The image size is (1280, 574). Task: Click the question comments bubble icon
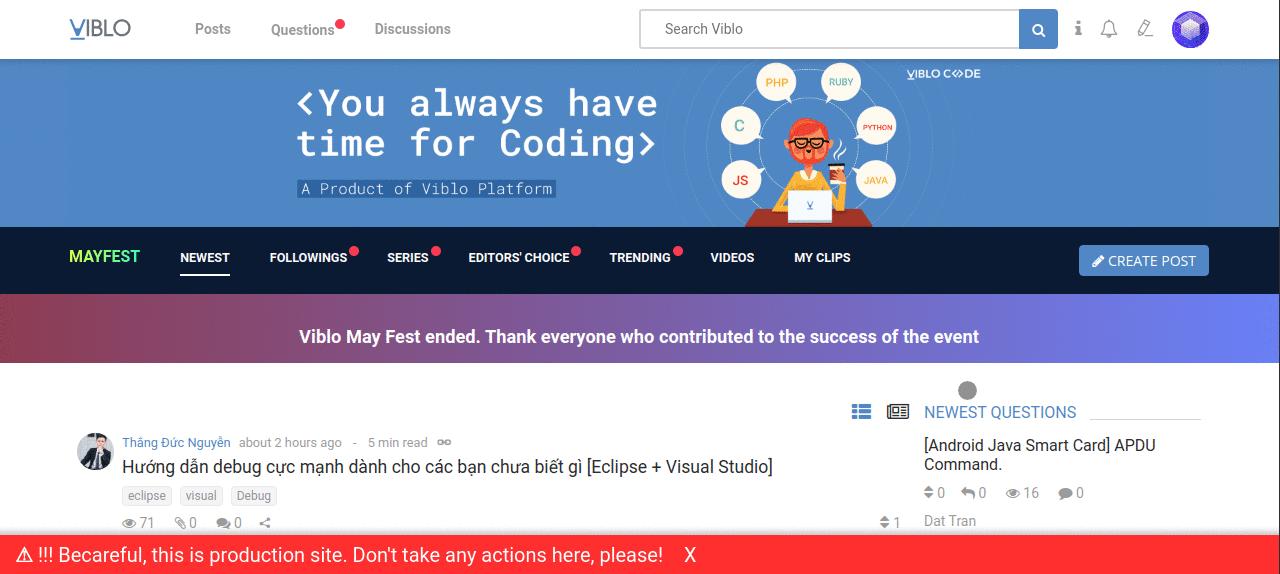[x=1066, y=493]
